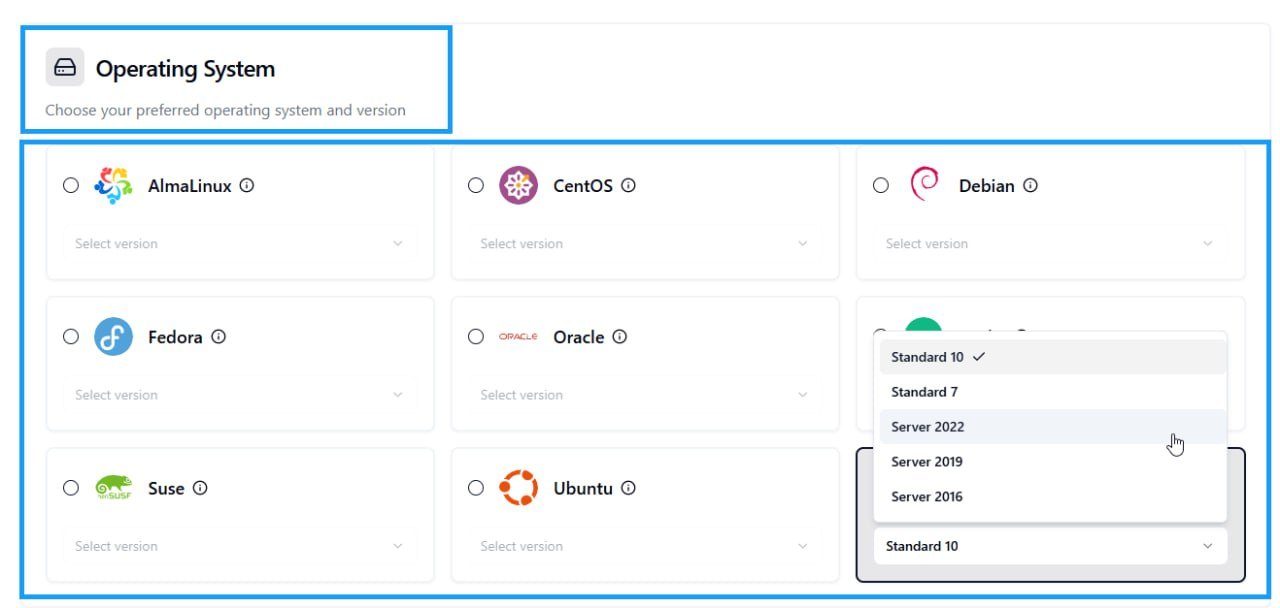Image resolution: width=1280 pixels, height=608 pixels.
Task: Expand the AlmaLinux version dropdown
Action: click(240, 243)
